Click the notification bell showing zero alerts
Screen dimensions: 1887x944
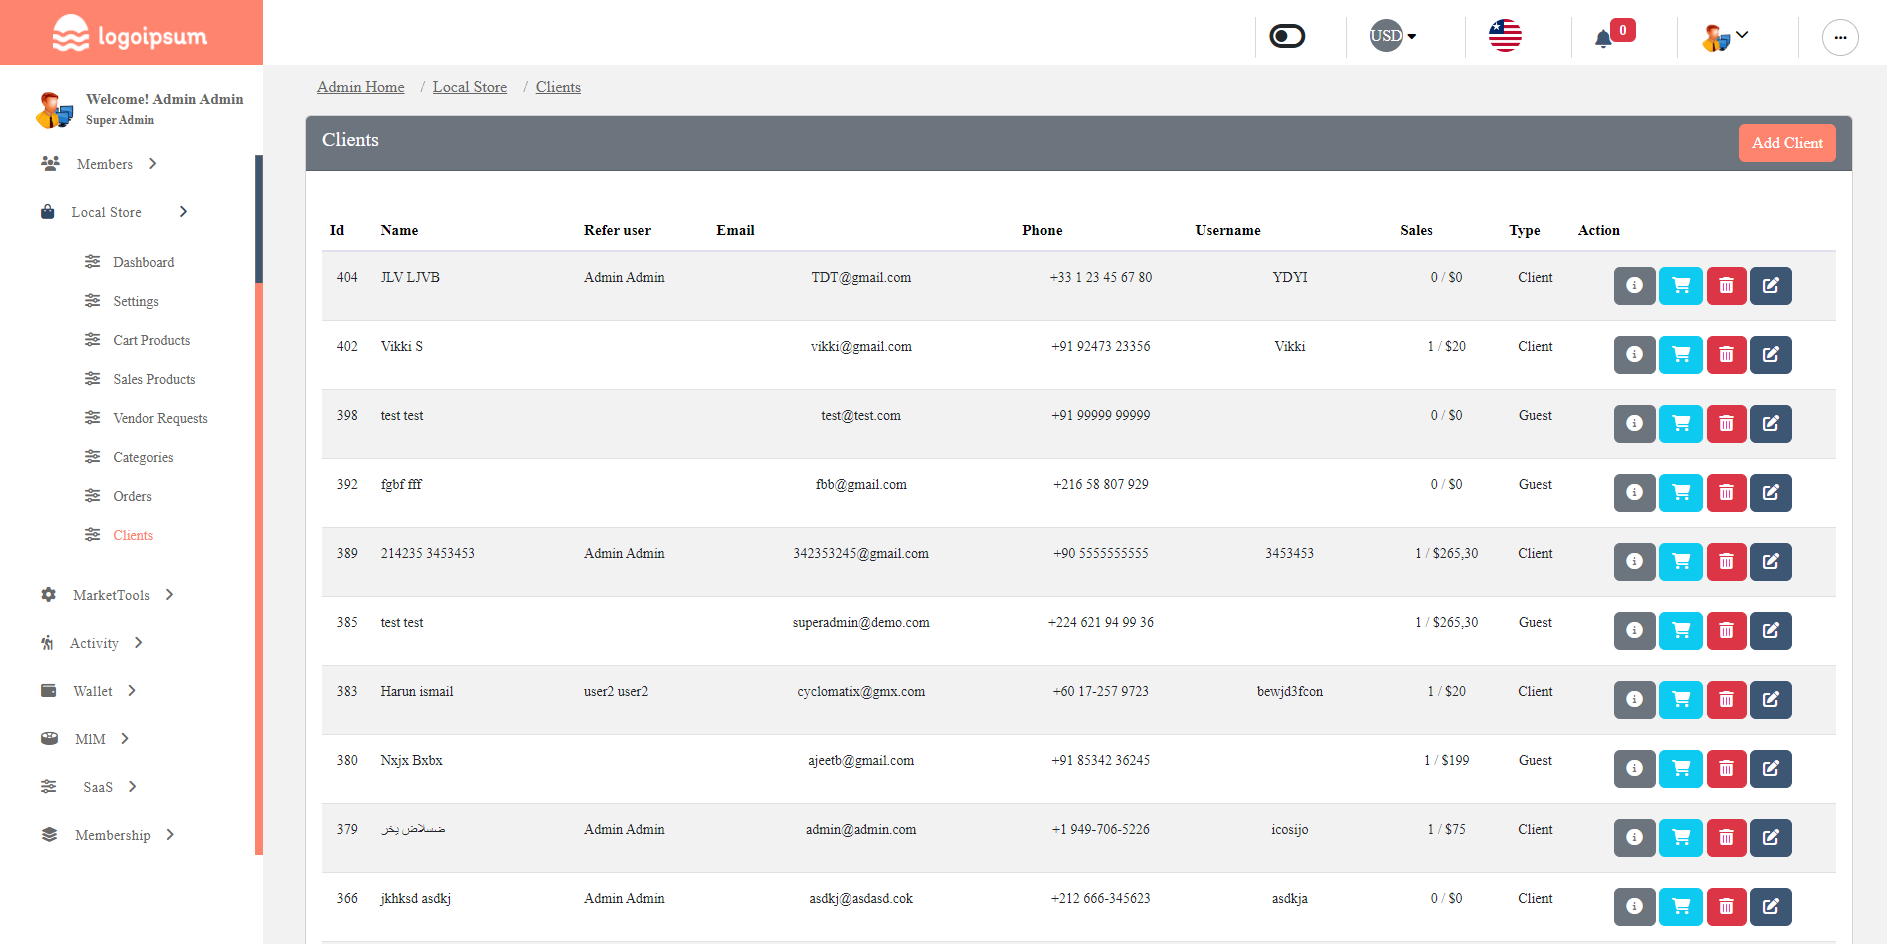pyautogui.click(x=1603, y=37)
